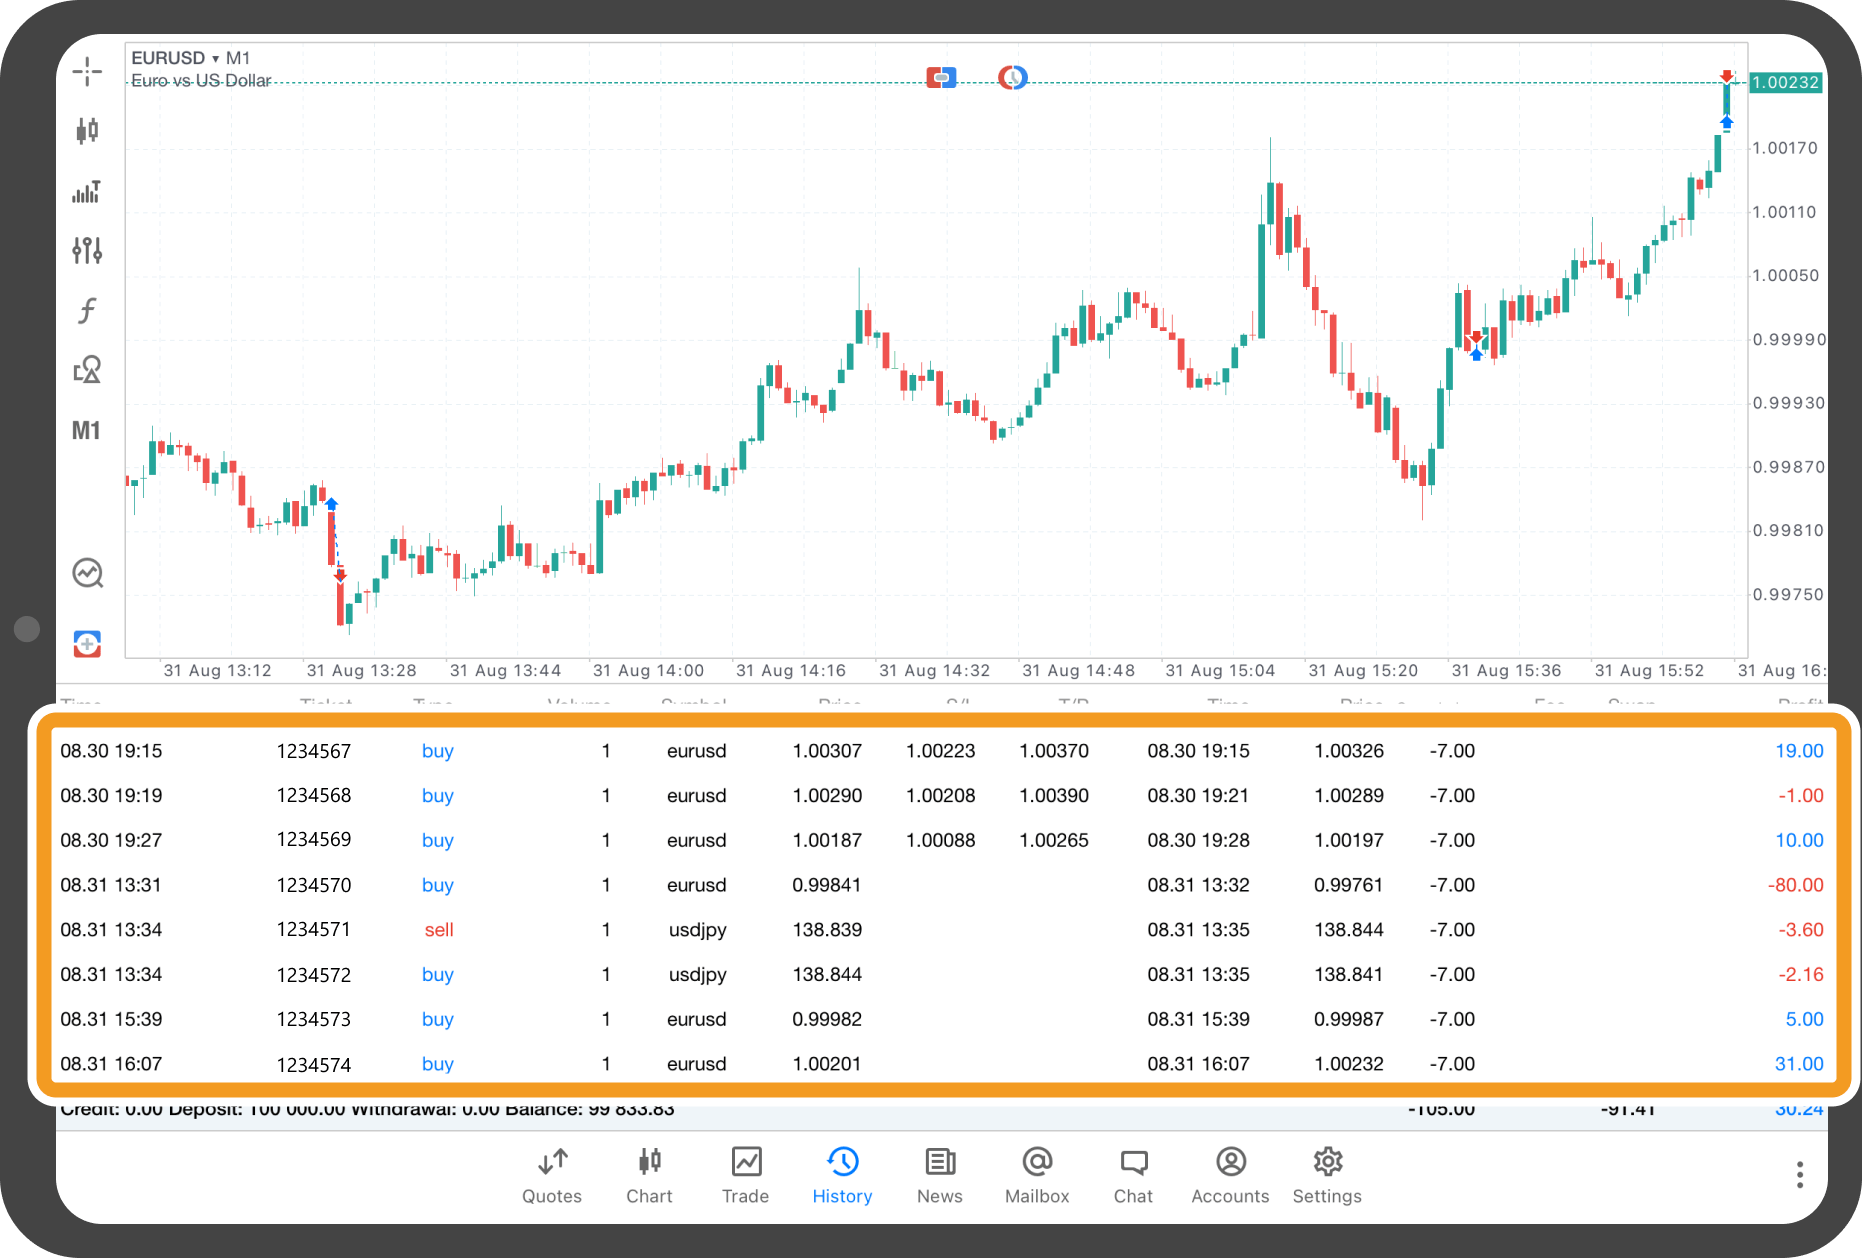
Task: Tap the add/new order plus icon
Action: coord(87,643)
